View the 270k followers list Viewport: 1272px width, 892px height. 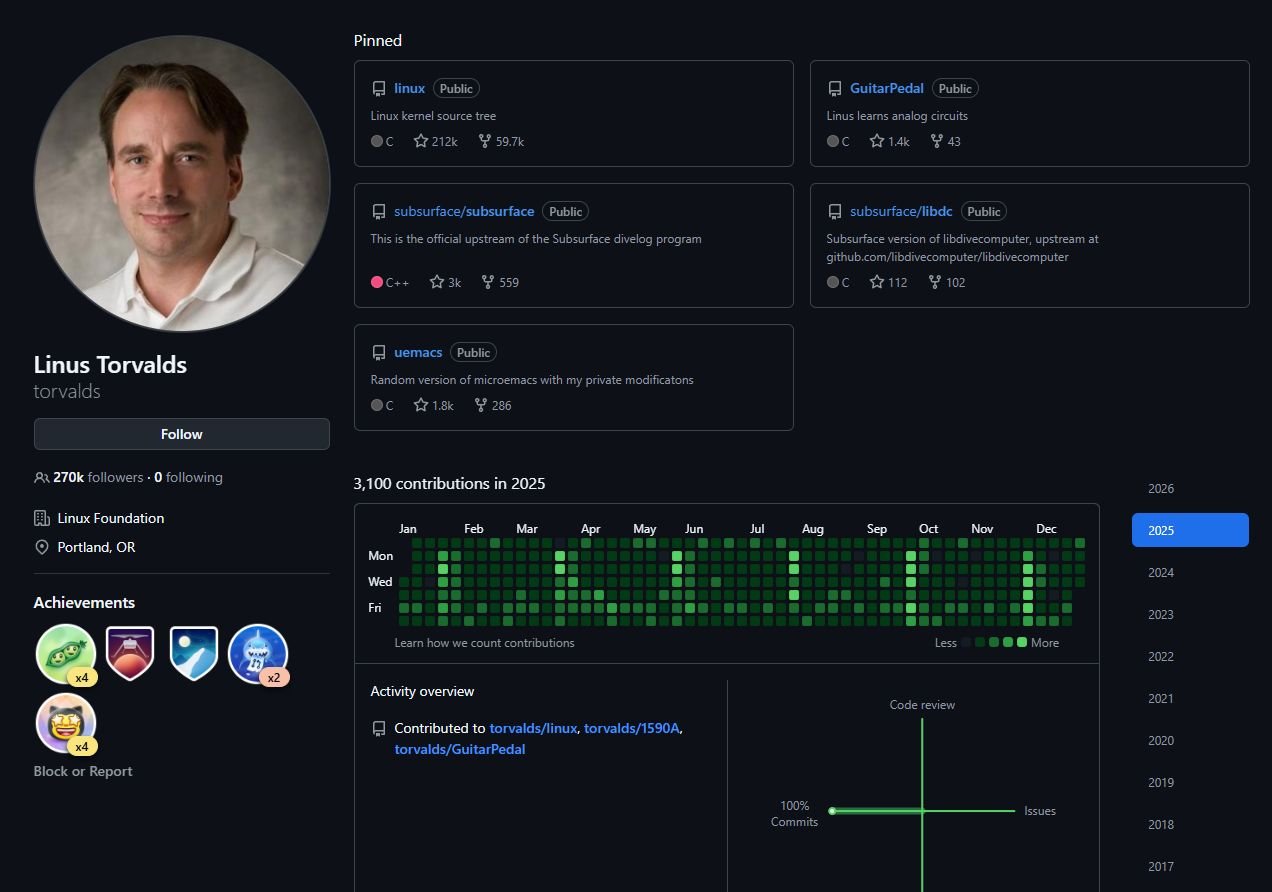click(x=98, y=477)
